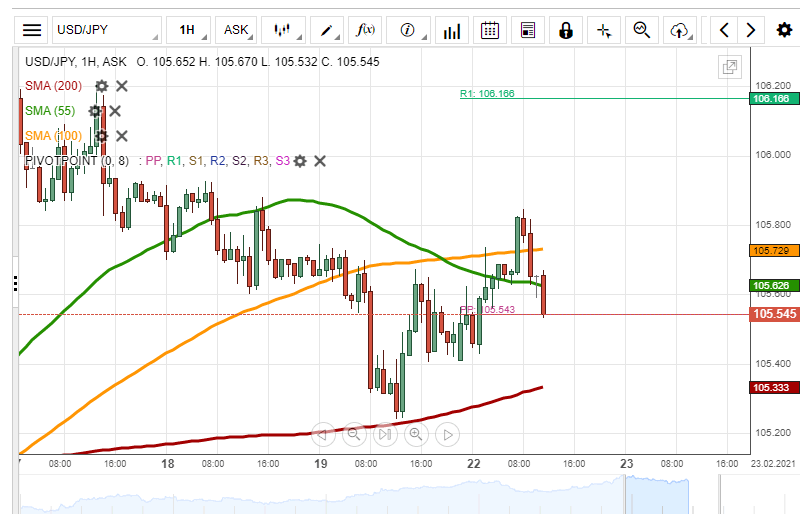Grab the left panel resize handle dots
Viewport: 806px width, 523px height.
coord(16,284)
